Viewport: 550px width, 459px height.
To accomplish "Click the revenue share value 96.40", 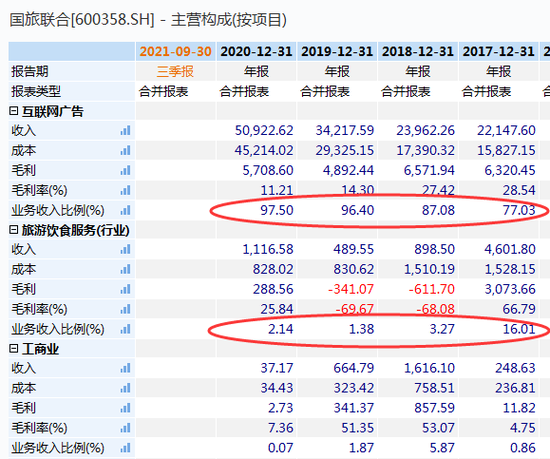I will coord(357,210).
